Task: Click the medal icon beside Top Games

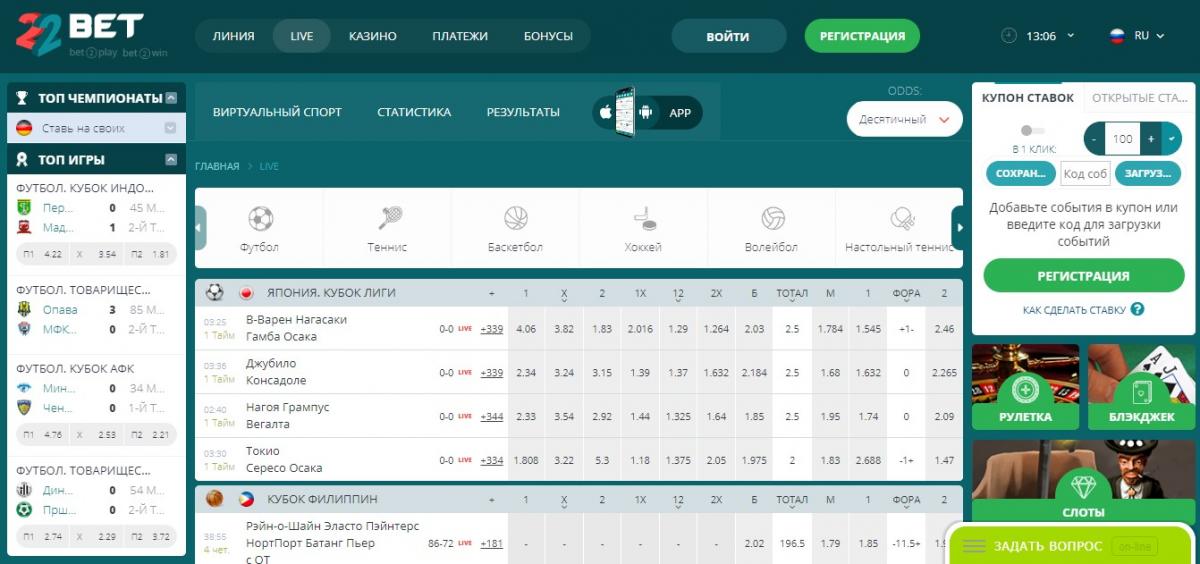Action: coord(22,159)
